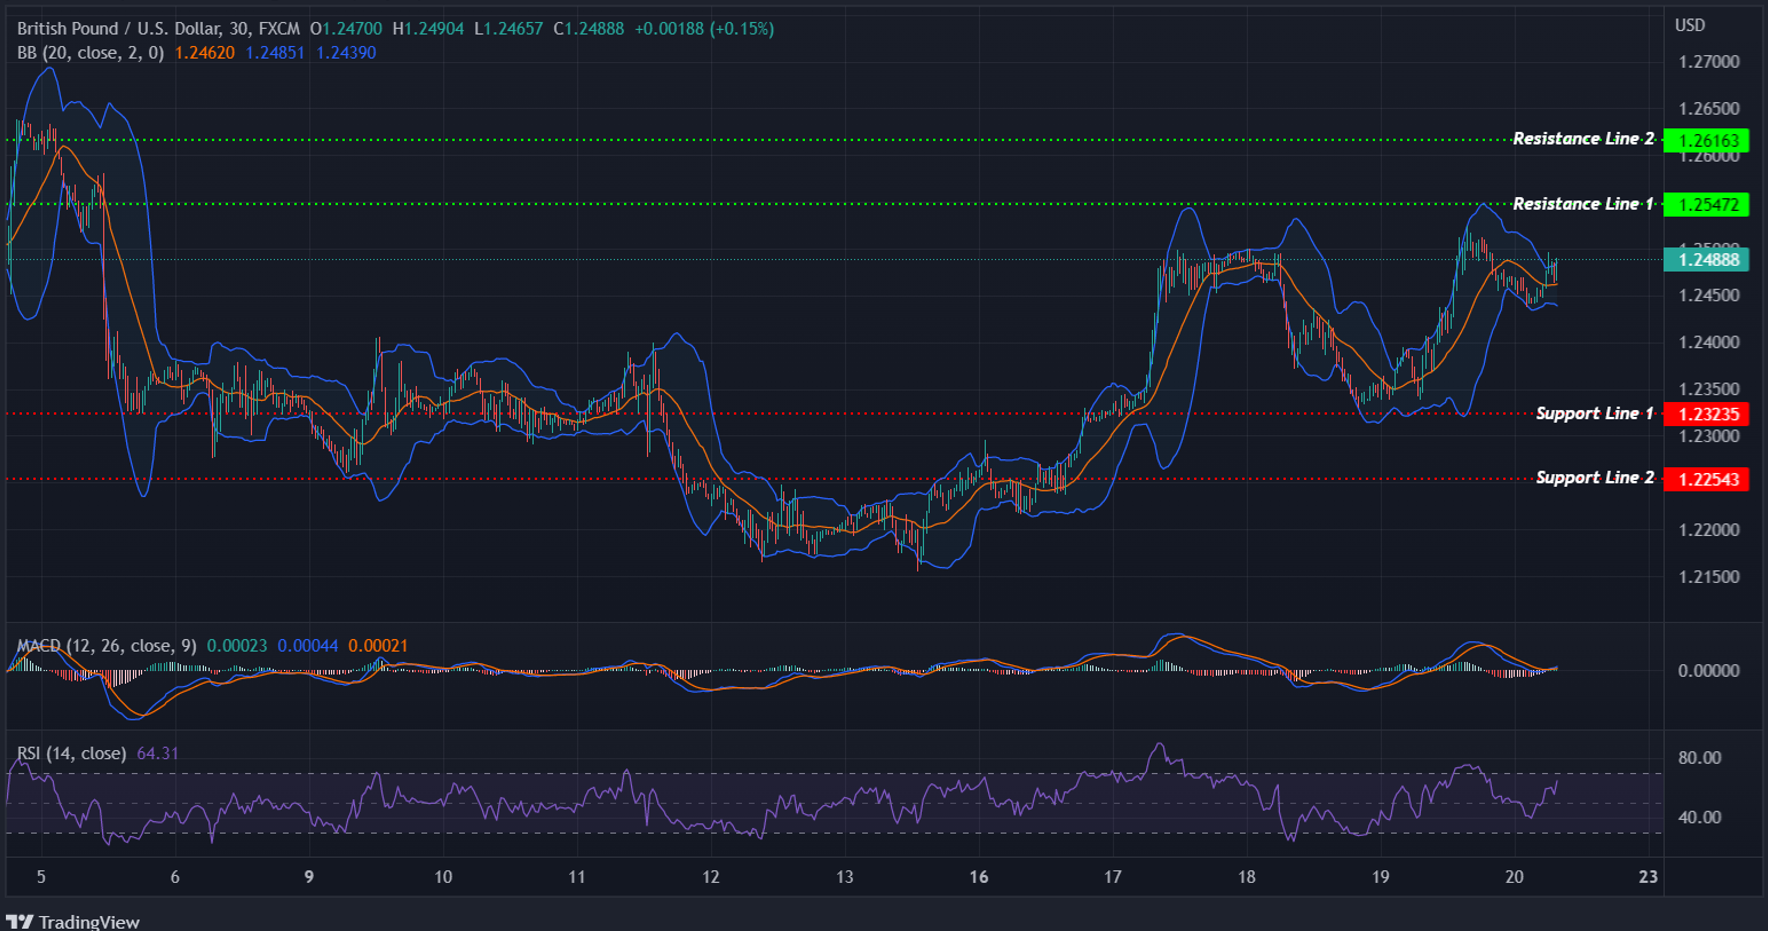Image resolution: width=1768 pixels, height=931 pixels.
Task: Open the 30-minute timeframe selector in the legend
Action: [238, 29]
